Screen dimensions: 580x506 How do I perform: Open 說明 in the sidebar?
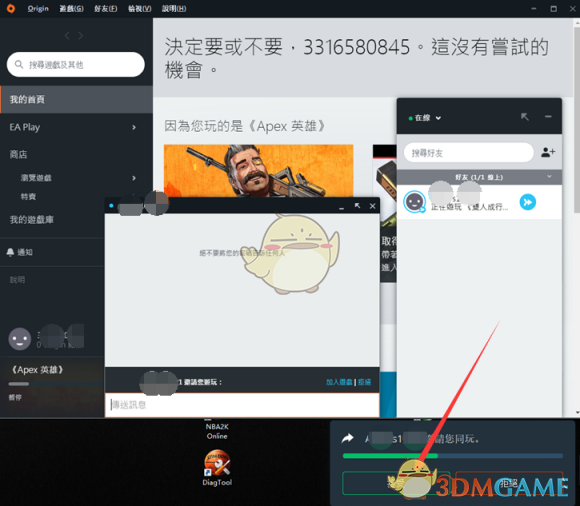coord(17,280)
